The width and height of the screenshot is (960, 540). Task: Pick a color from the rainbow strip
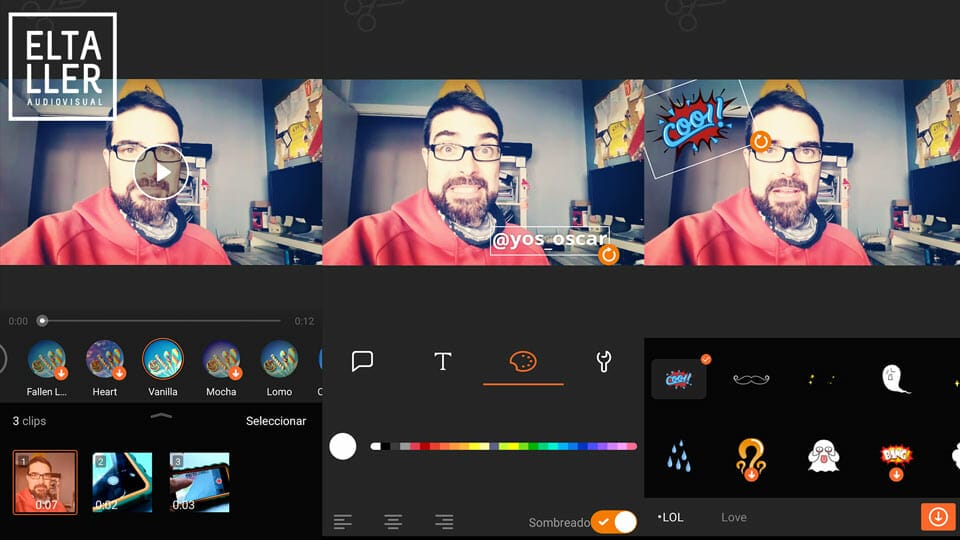click(503, 446)
